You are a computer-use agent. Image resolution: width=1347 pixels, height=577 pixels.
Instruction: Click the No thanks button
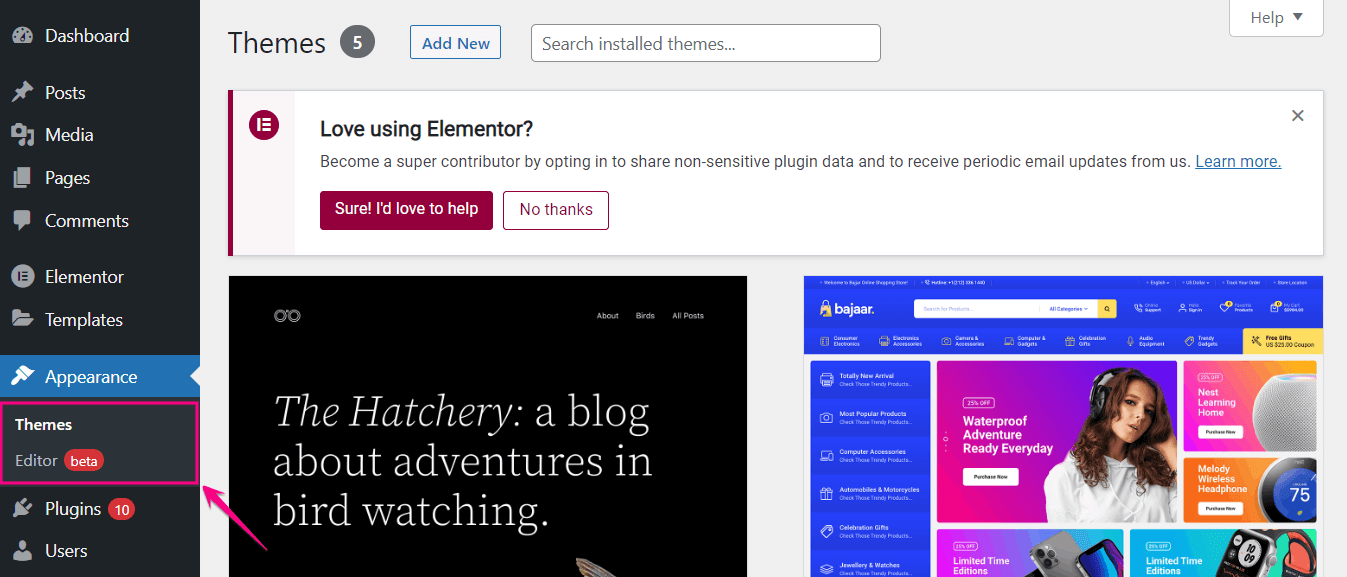click(x=556, y=210)
